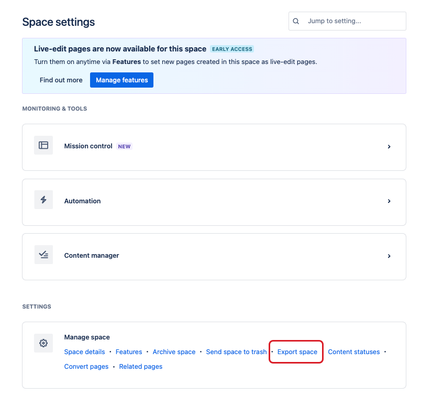The image size is (432, 393).
Task: Click the Early Access badge
Action: 232,49
